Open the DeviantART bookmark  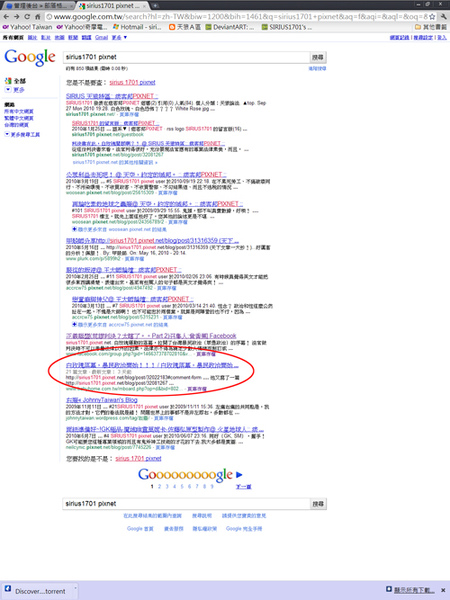click(x=230, y=27)
